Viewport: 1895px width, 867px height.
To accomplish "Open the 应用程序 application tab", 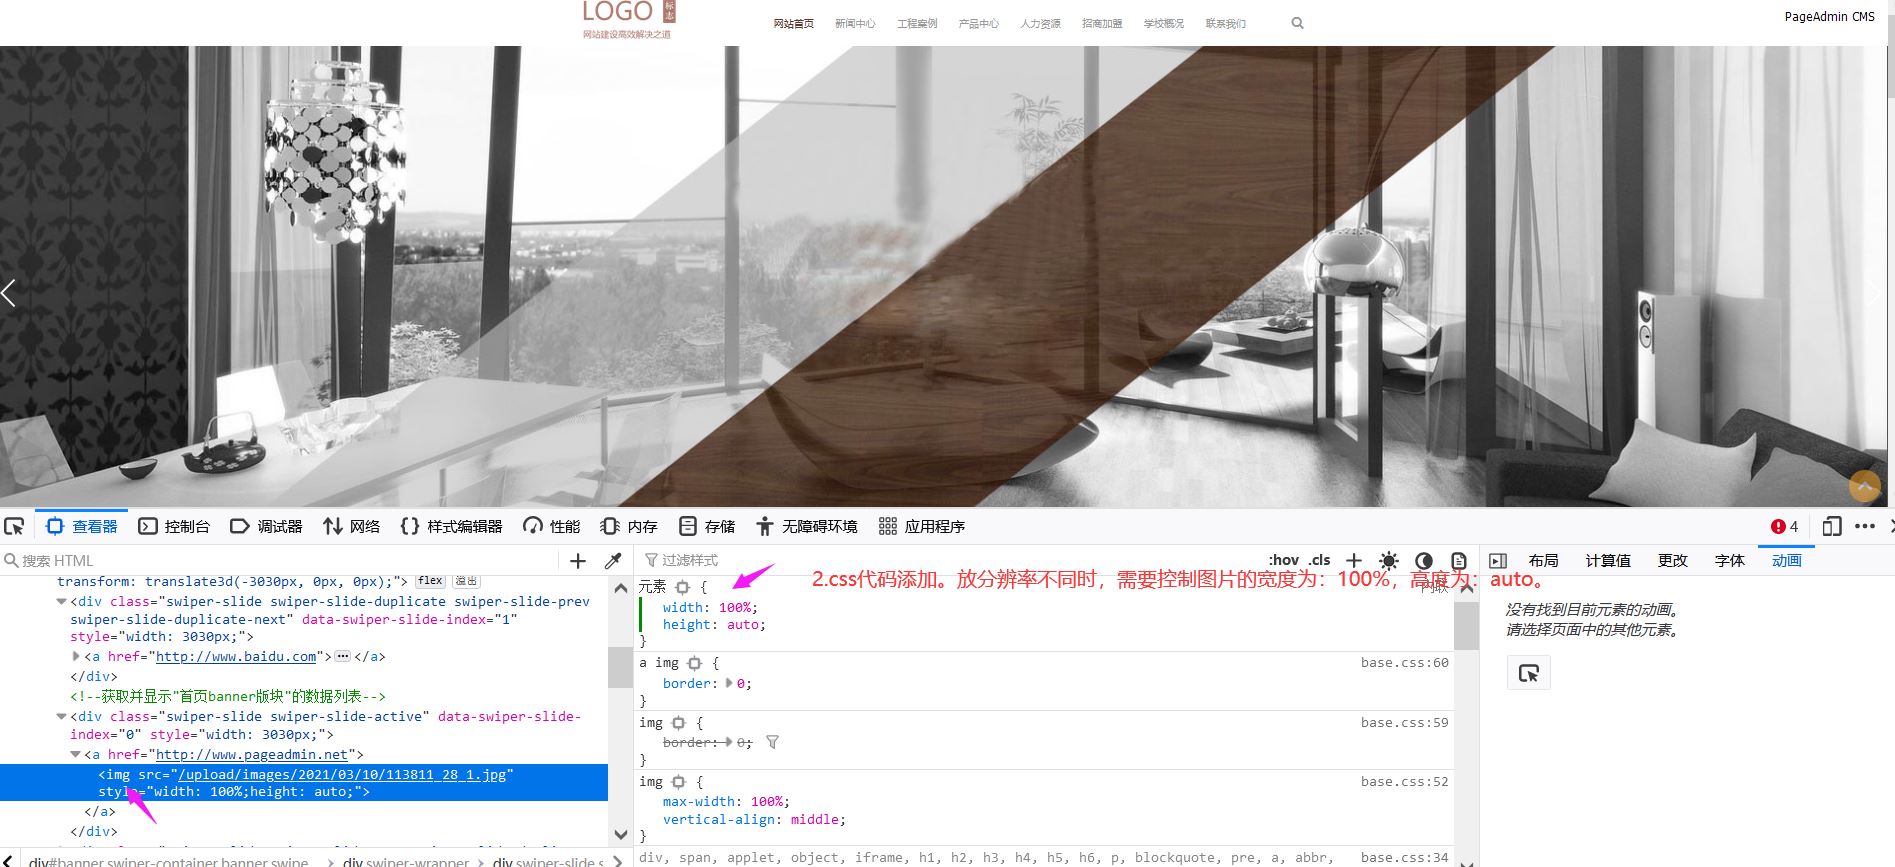I will click(x=922, y=526).
